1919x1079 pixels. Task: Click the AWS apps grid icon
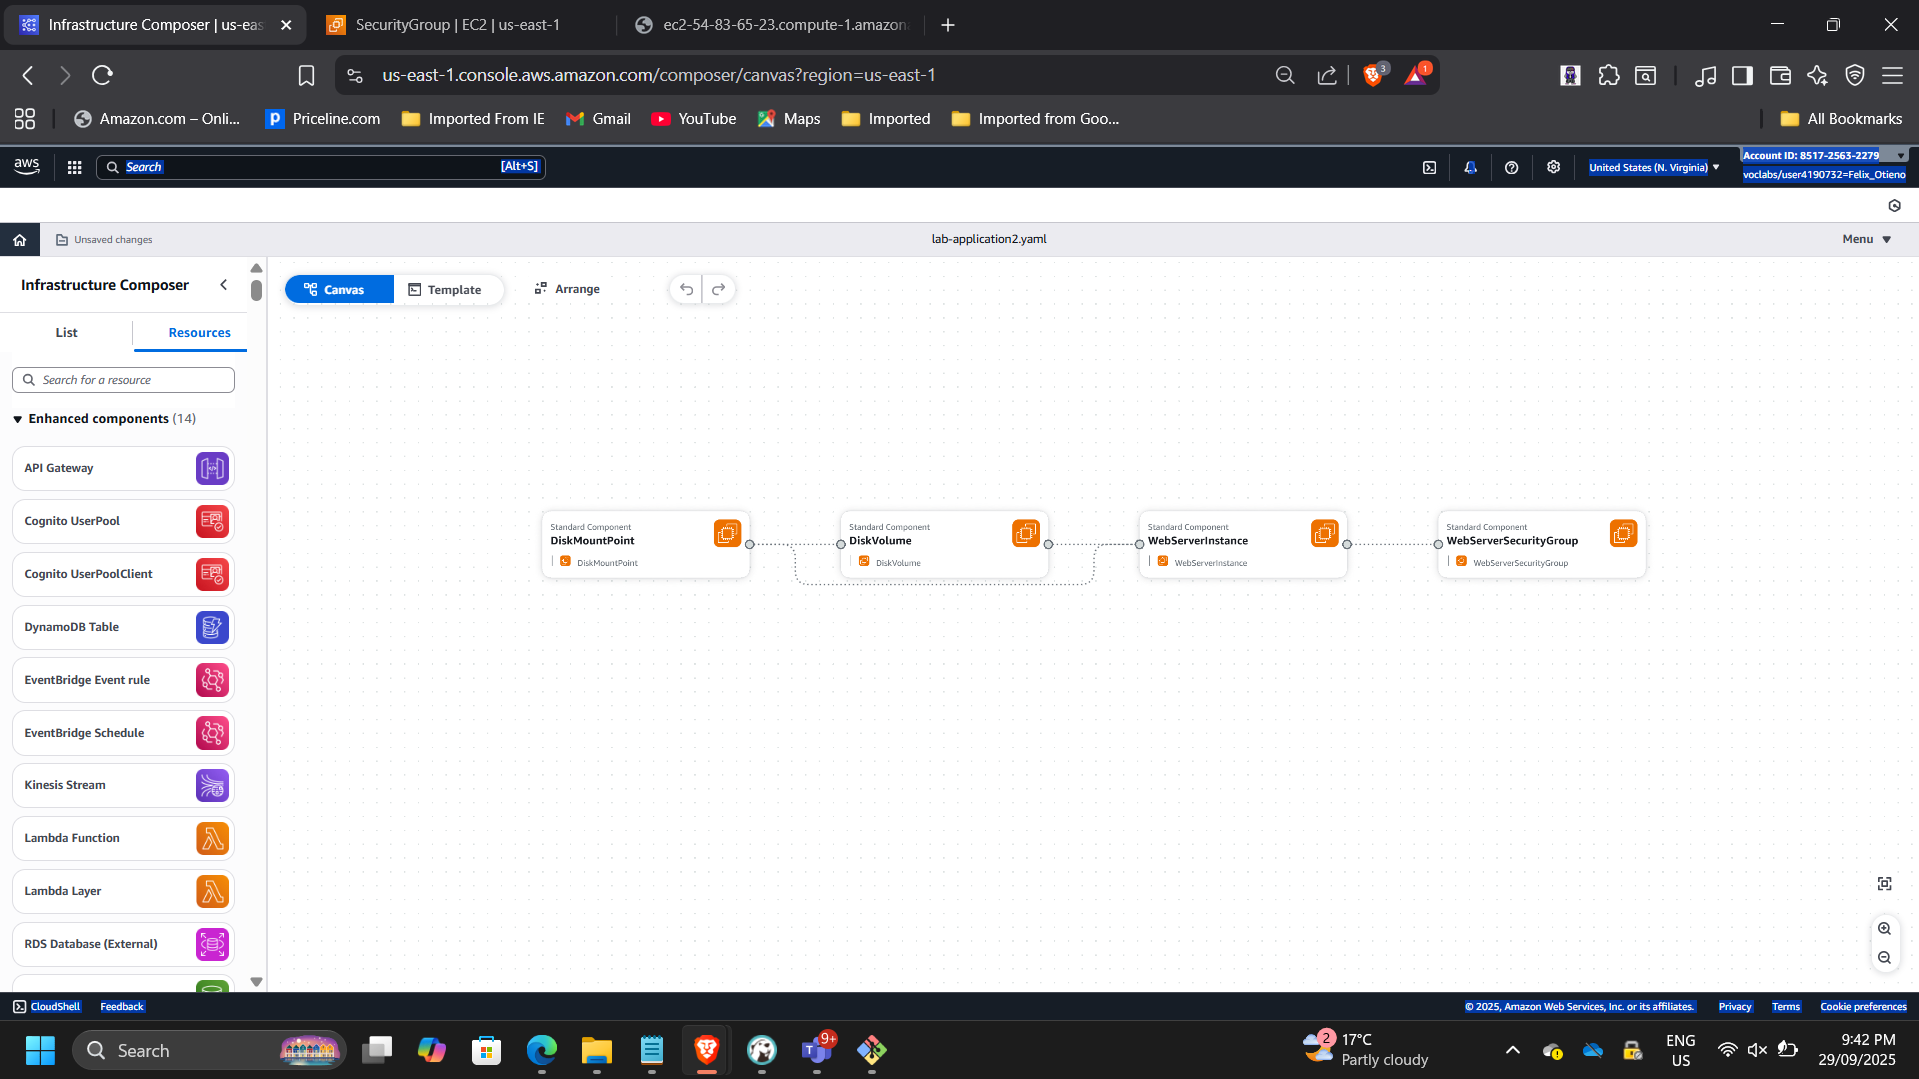[74, 167]
